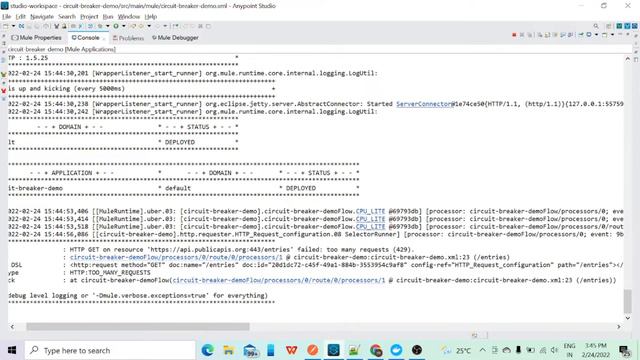Screen dimensions: 640x360
Task: Click the horizontal scrollbar thumb
Action: coord(138,327)
